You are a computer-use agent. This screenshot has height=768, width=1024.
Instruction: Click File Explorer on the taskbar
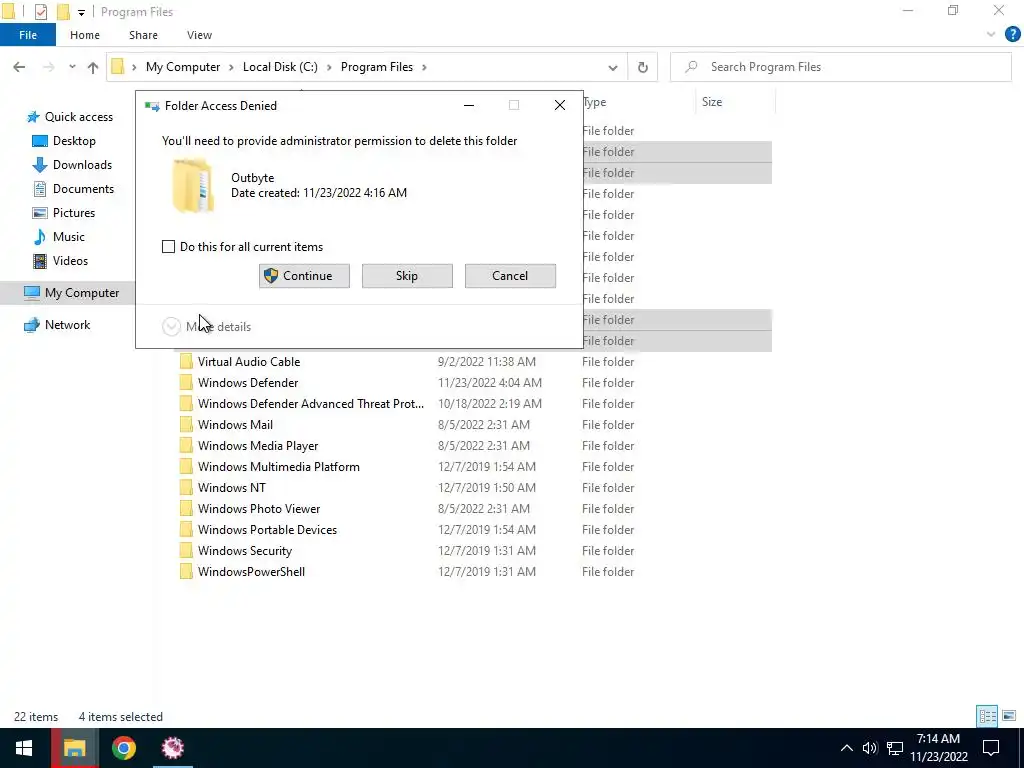pyautogui.click(x=74, y=748)
